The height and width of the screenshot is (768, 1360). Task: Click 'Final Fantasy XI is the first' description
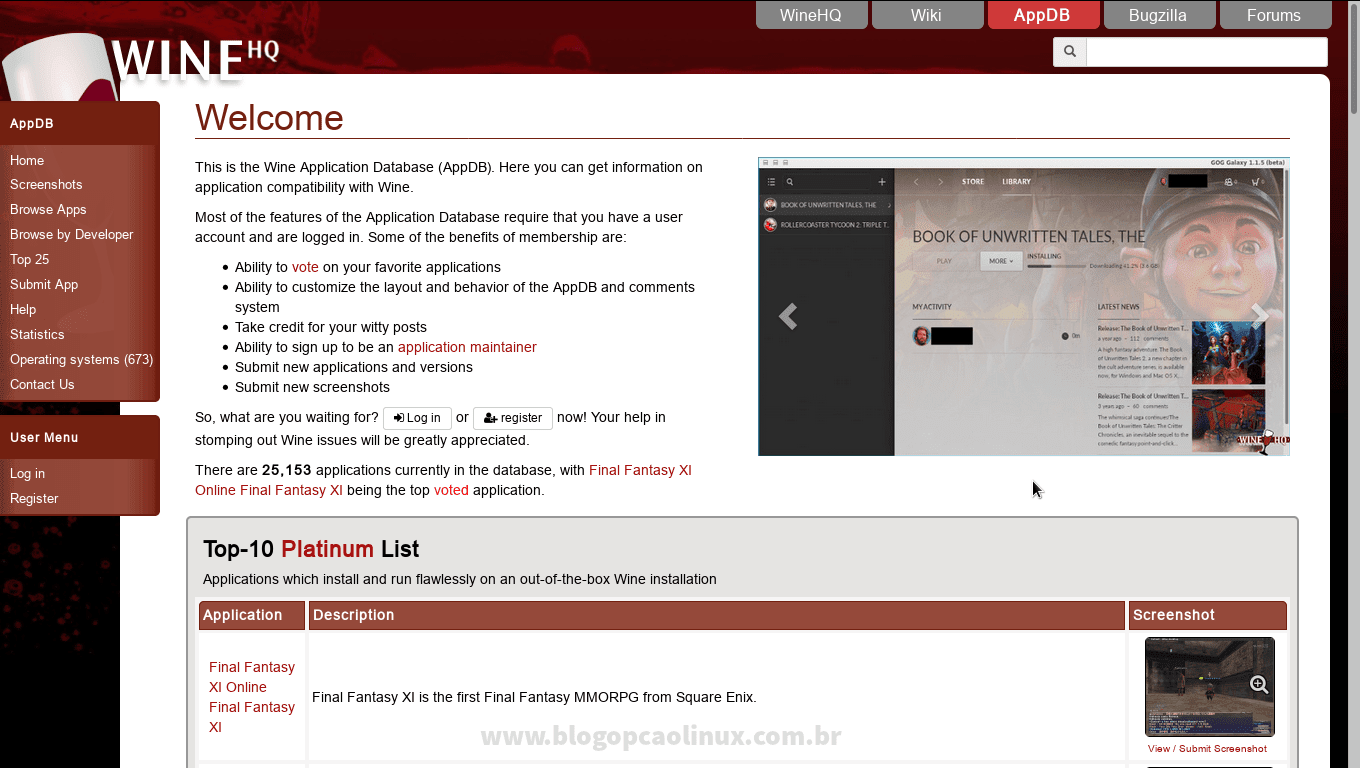click(x=534, y=697)
